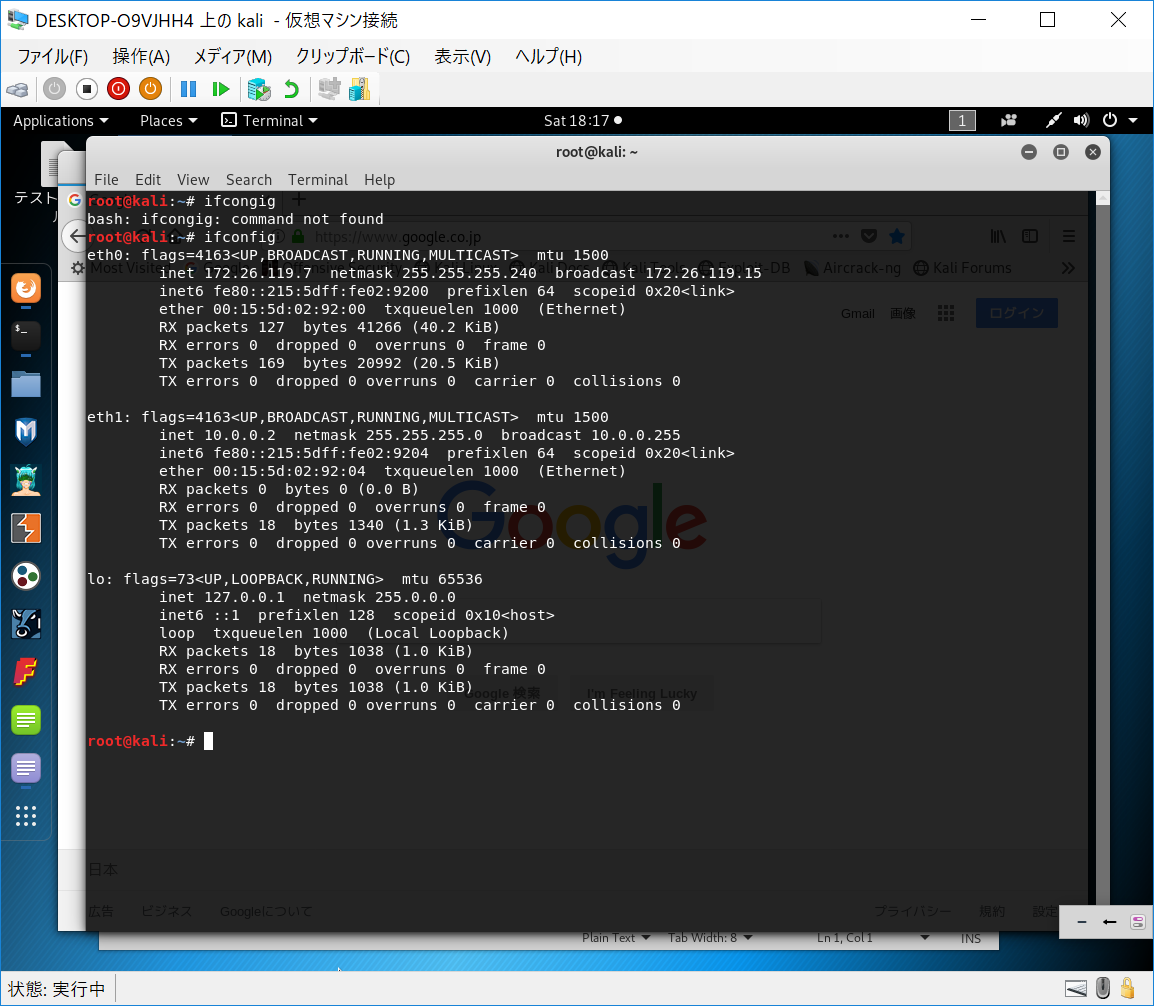
Task: Click the workspace 1 indicator
Action: (x=961, y=121)
